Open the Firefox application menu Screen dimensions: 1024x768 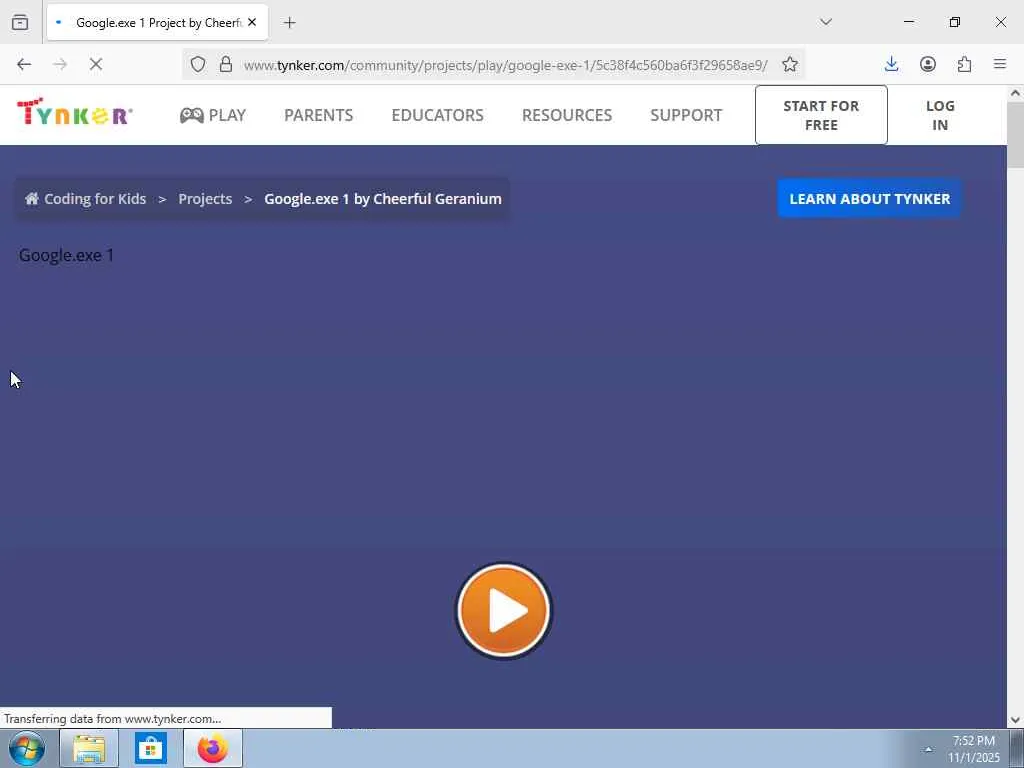click(1000, 64)
